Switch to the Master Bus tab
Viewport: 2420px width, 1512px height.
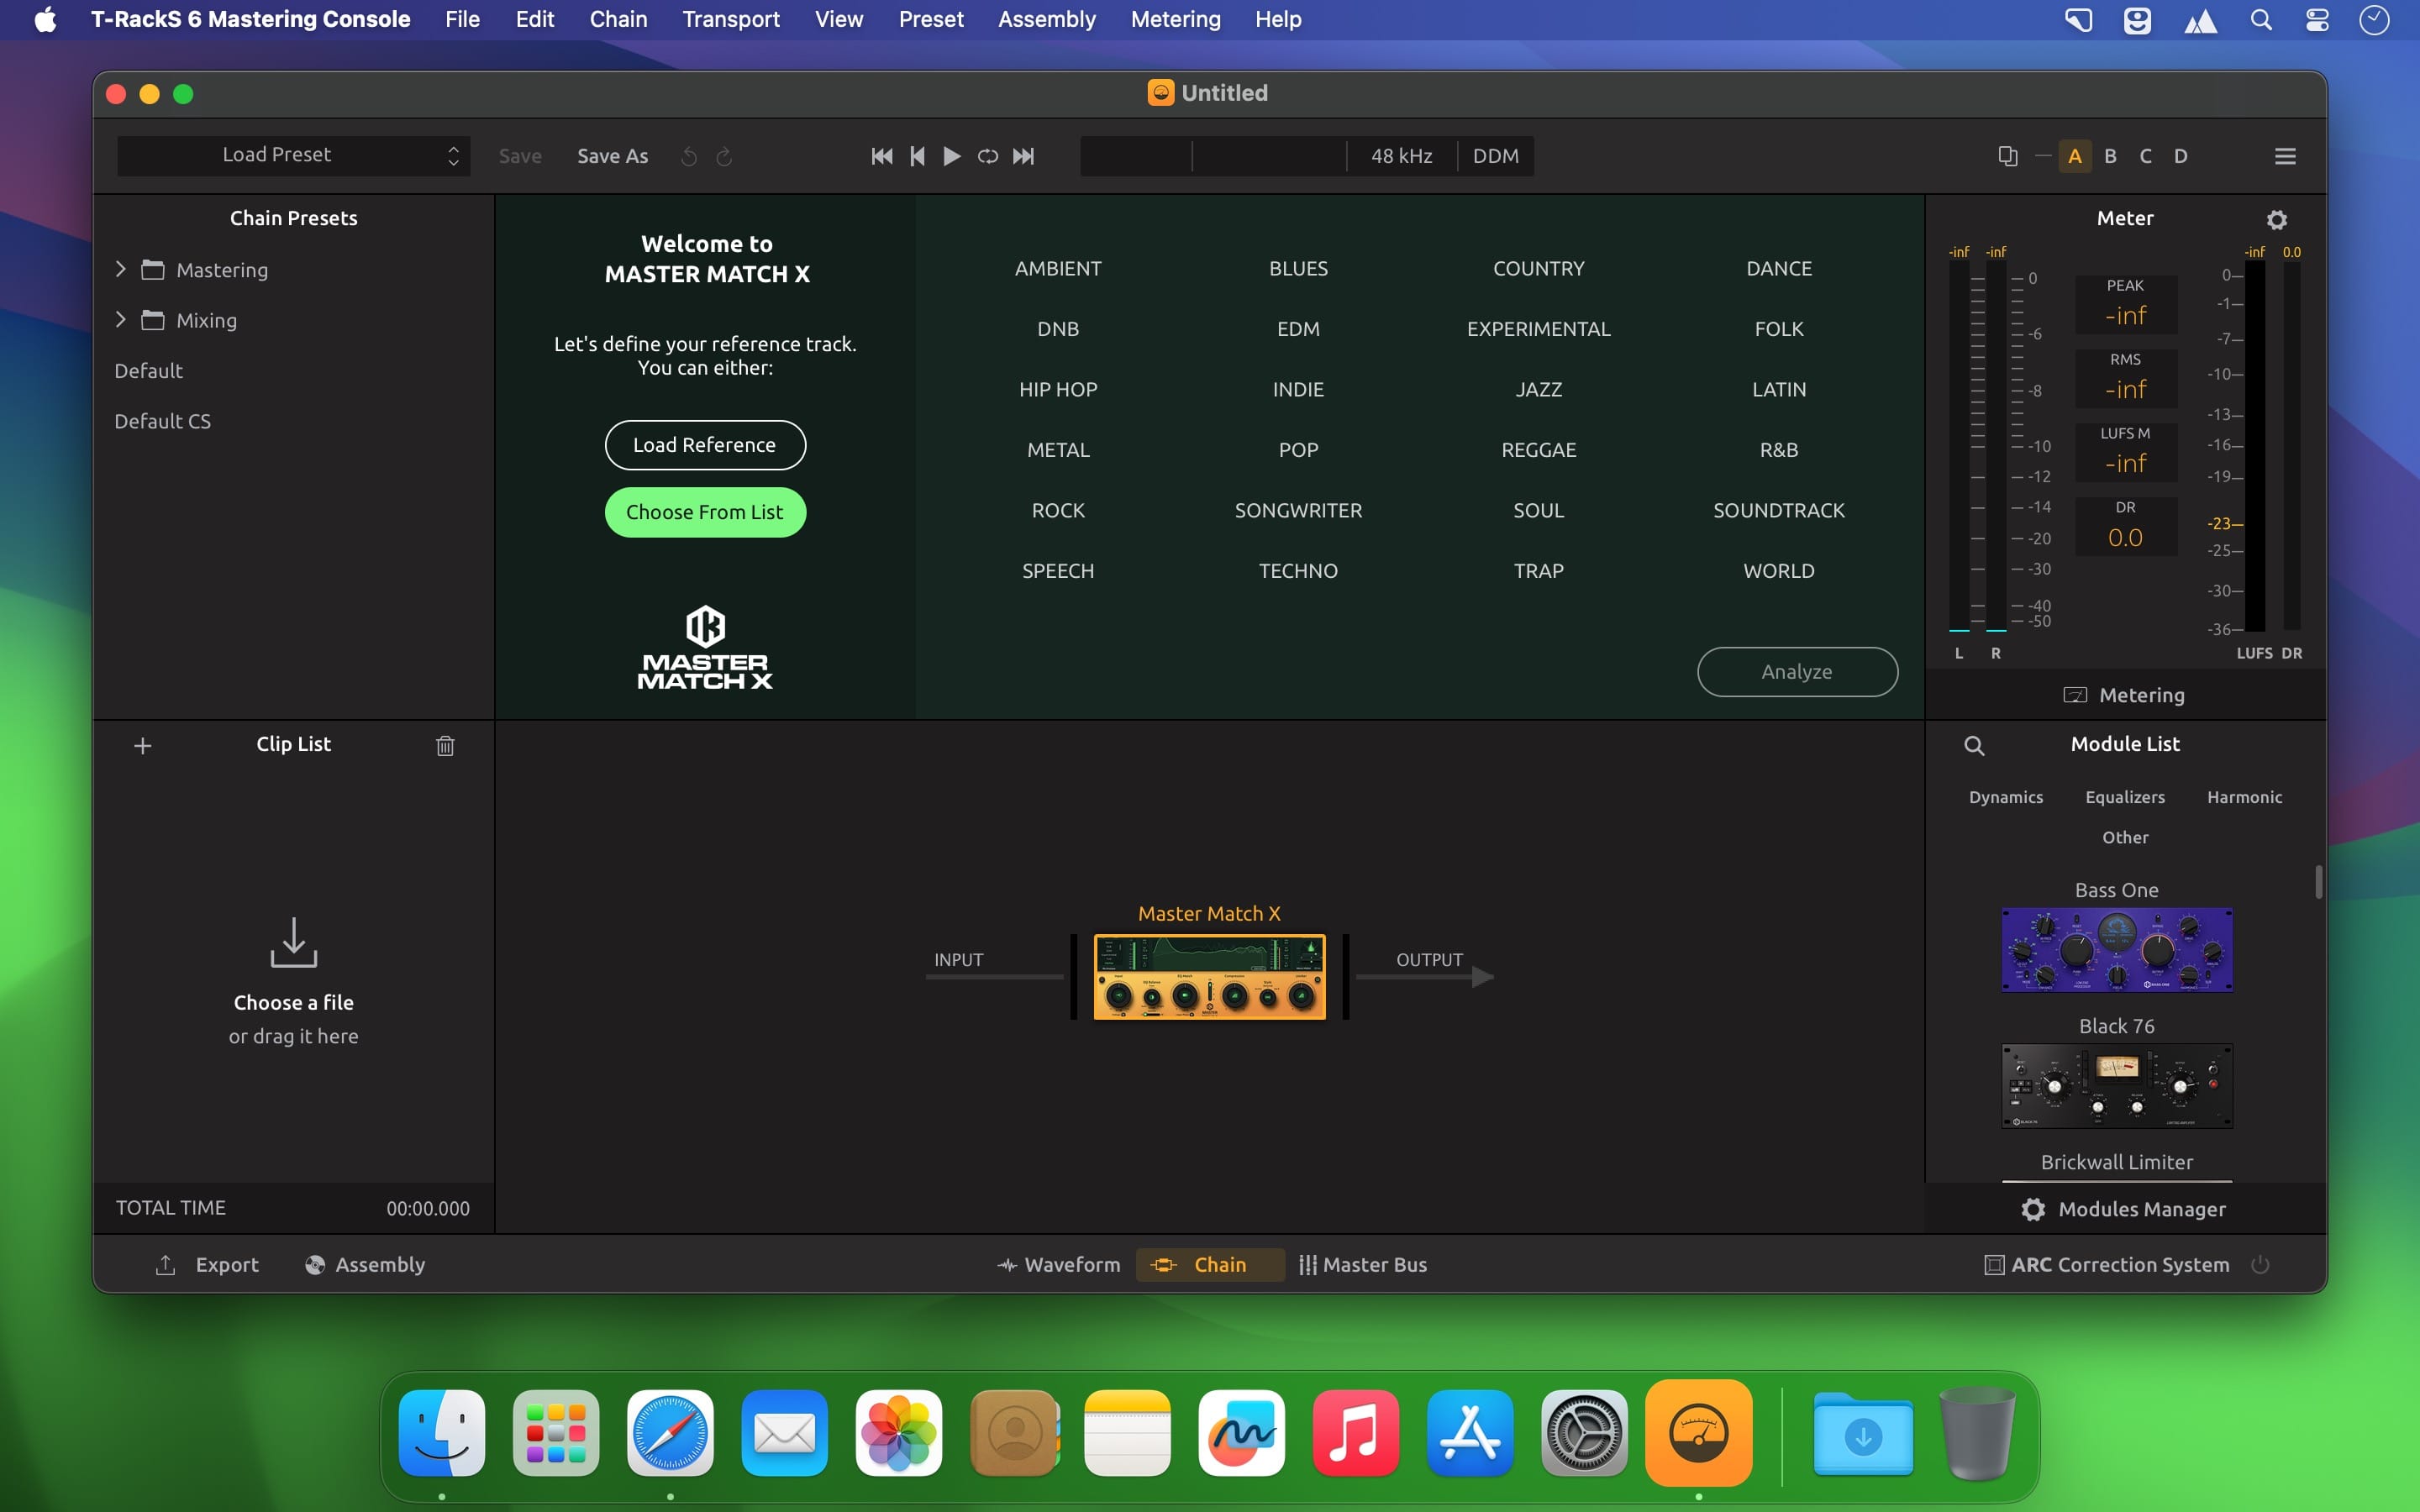click(1363, 1264)
